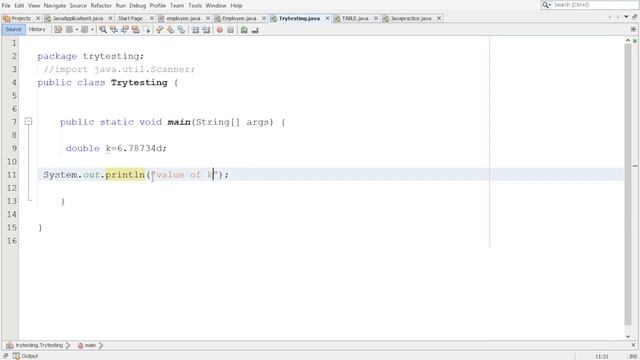The image size is (640, 360).
Task: Open the File menu
Action: pyautogui.click(x=6, y=6)
